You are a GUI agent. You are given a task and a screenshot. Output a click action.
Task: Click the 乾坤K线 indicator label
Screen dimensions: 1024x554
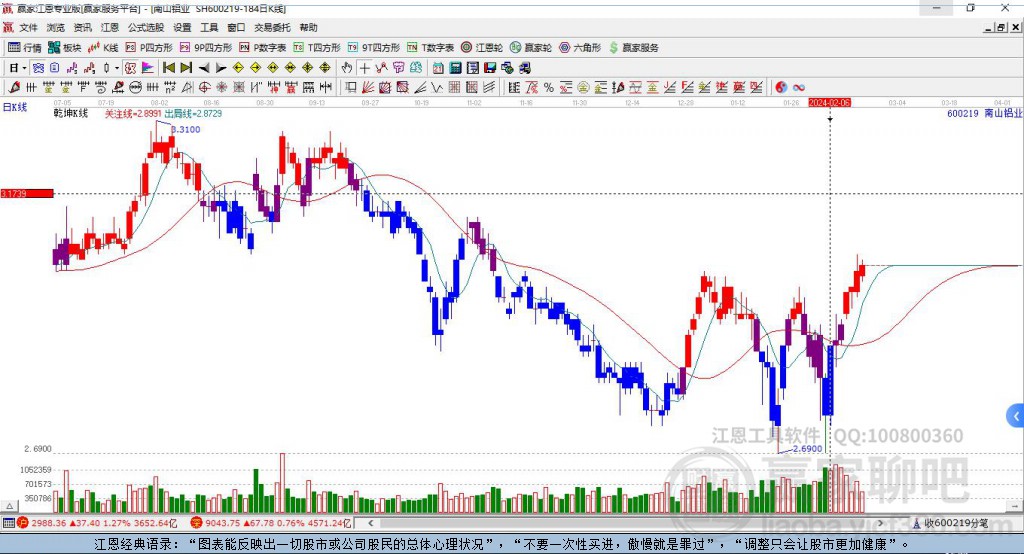pos(71,114)
